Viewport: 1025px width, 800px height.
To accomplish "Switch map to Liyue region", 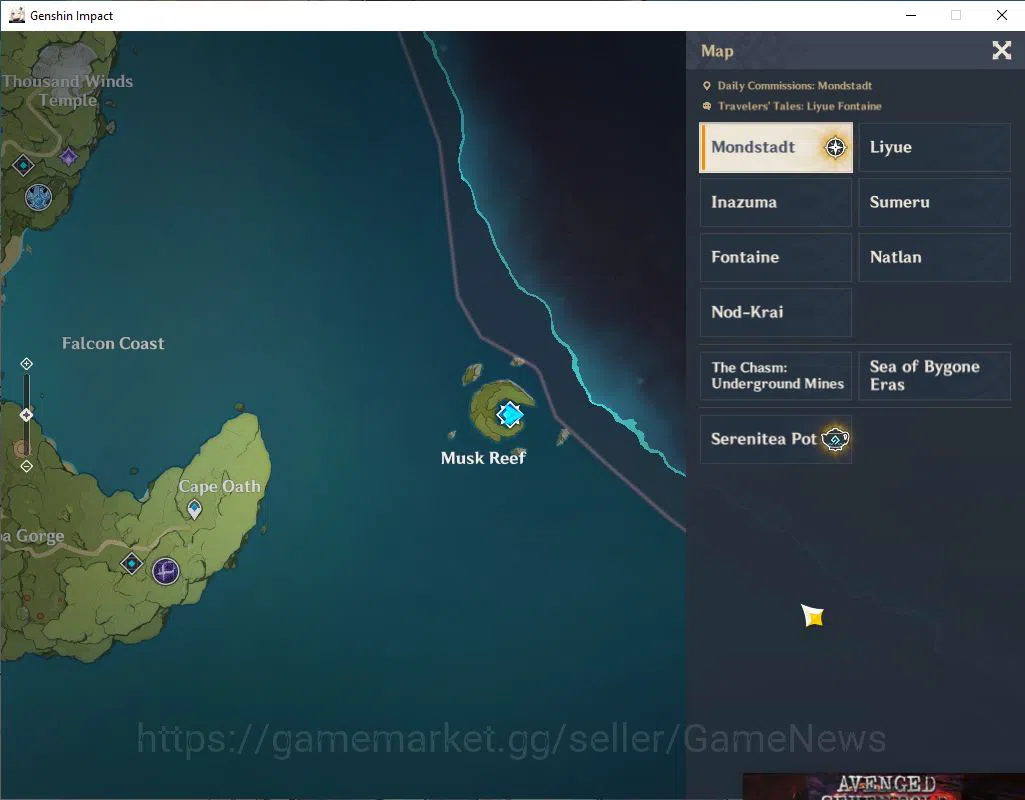I will pyautogui.click(x=934, y=147).
